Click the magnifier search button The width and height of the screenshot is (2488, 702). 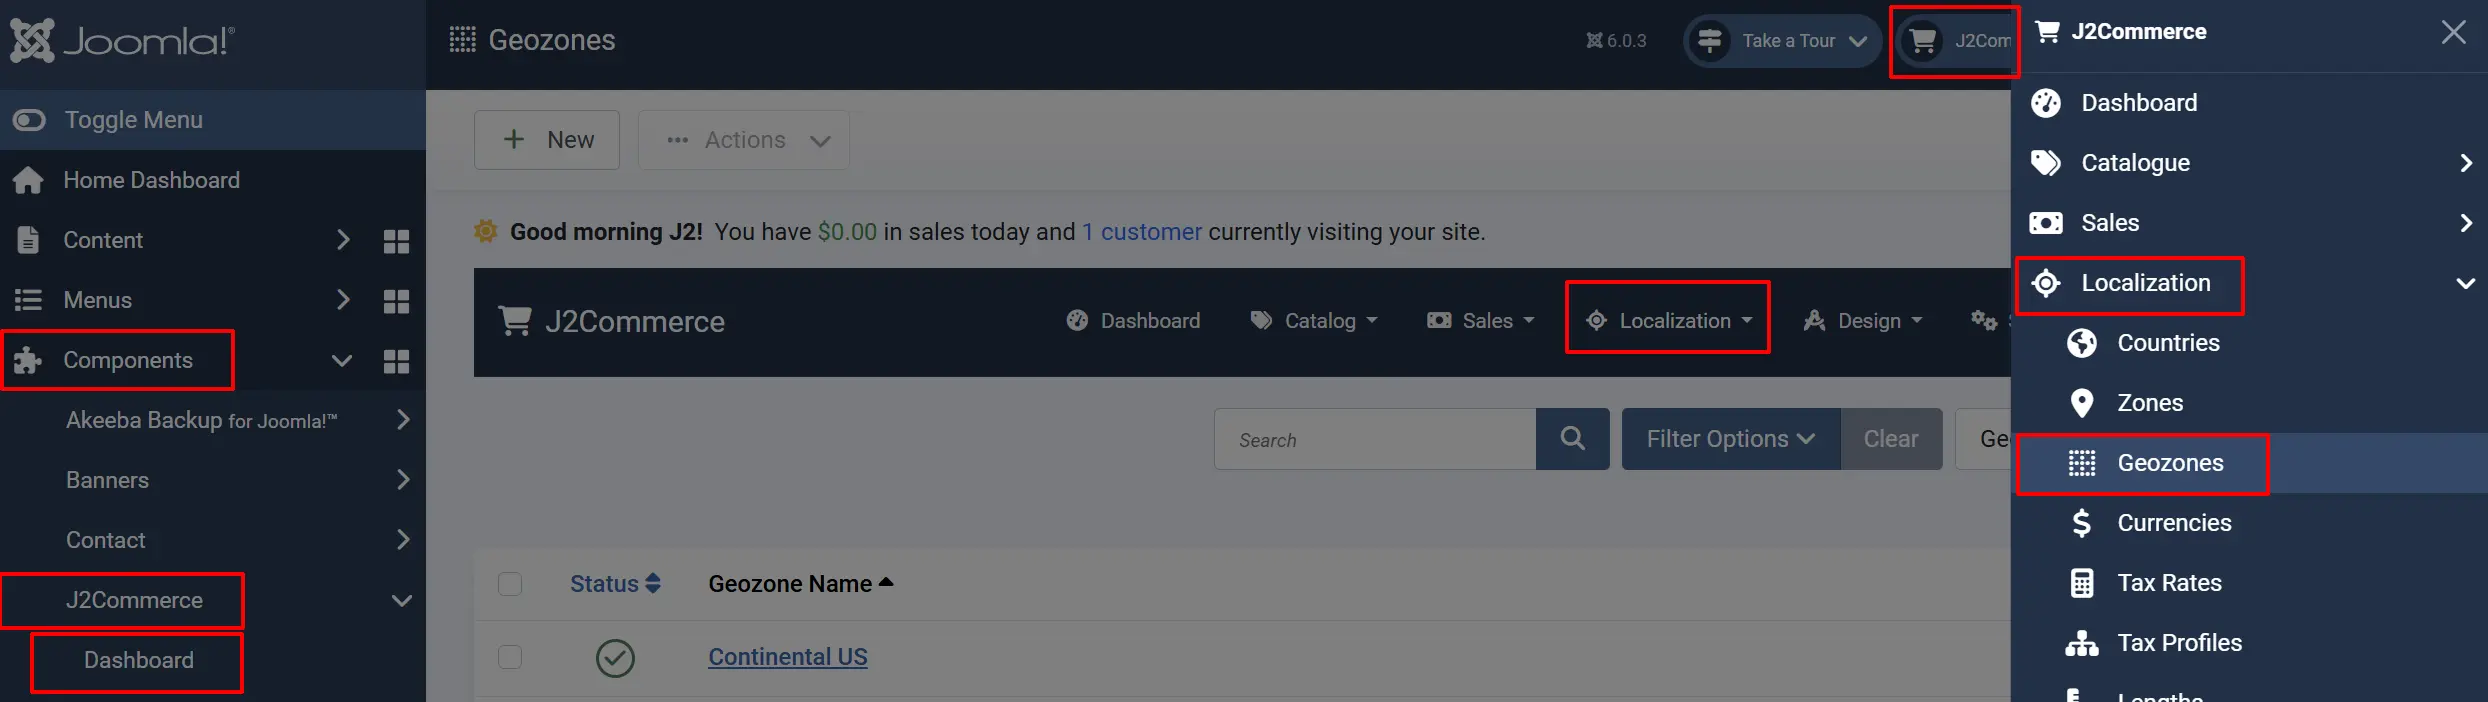pos(1573,439)
